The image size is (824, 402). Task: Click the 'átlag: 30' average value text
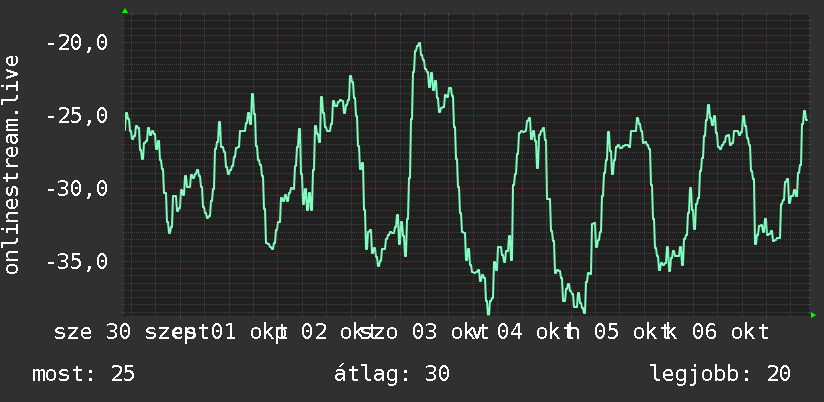click(x=392, y=374)
